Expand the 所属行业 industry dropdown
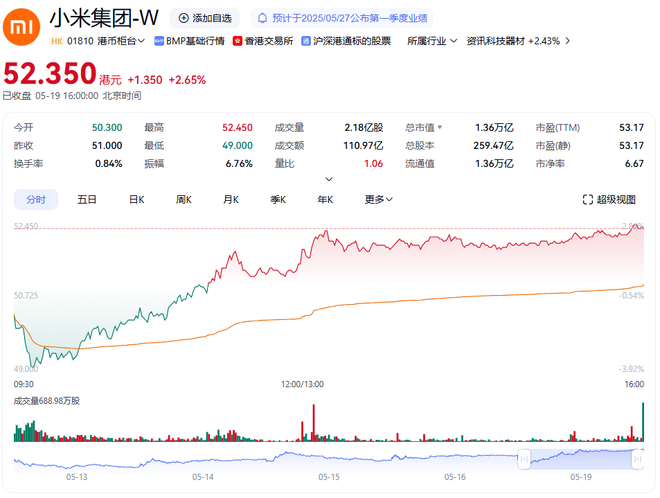The width and height of the screenshot is (660, 498). 432,41
